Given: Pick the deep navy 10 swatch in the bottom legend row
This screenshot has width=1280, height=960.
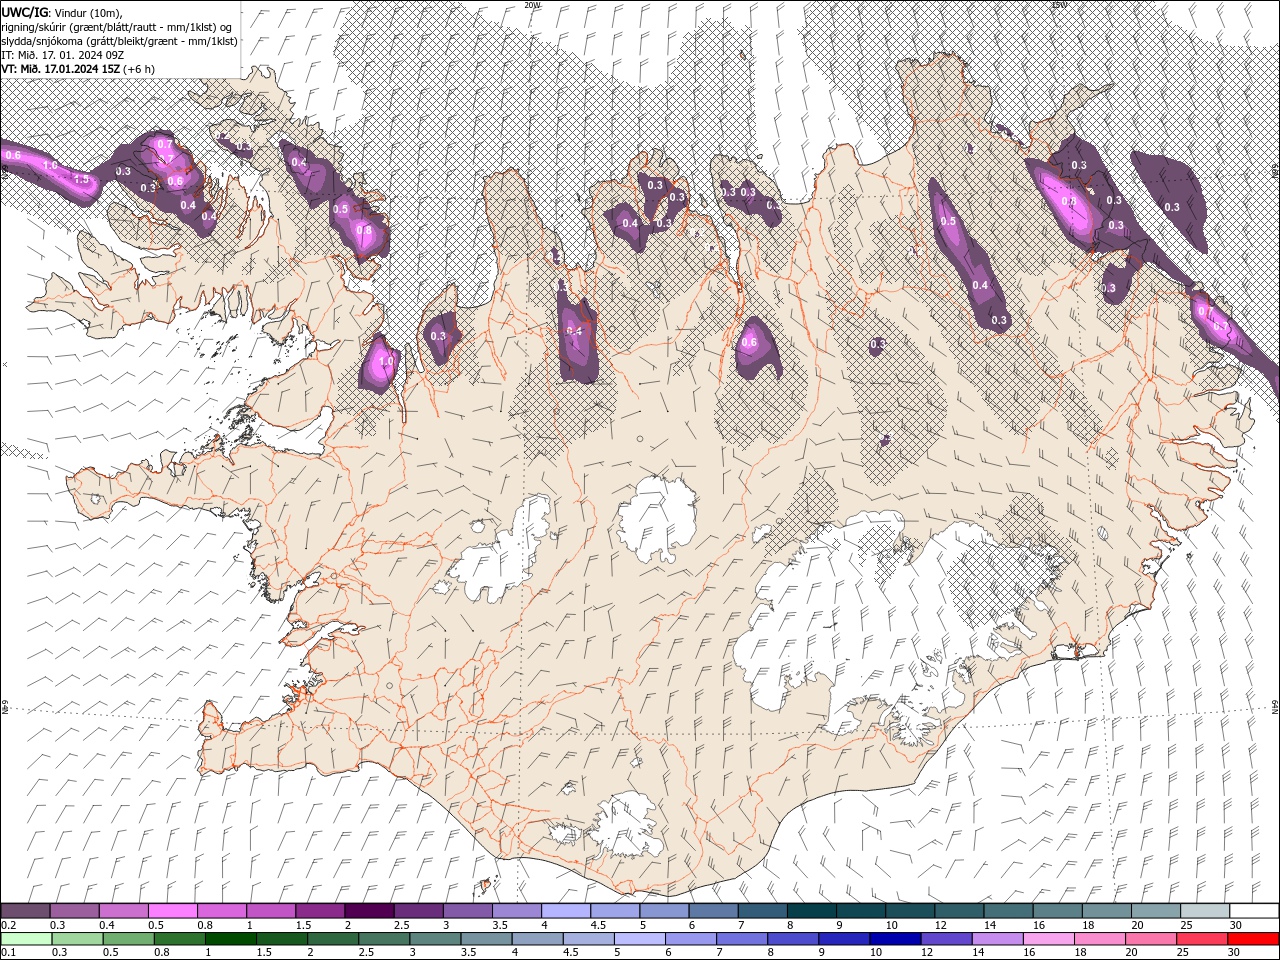Looking at the screenshot, I should click(x=895, y=939).
